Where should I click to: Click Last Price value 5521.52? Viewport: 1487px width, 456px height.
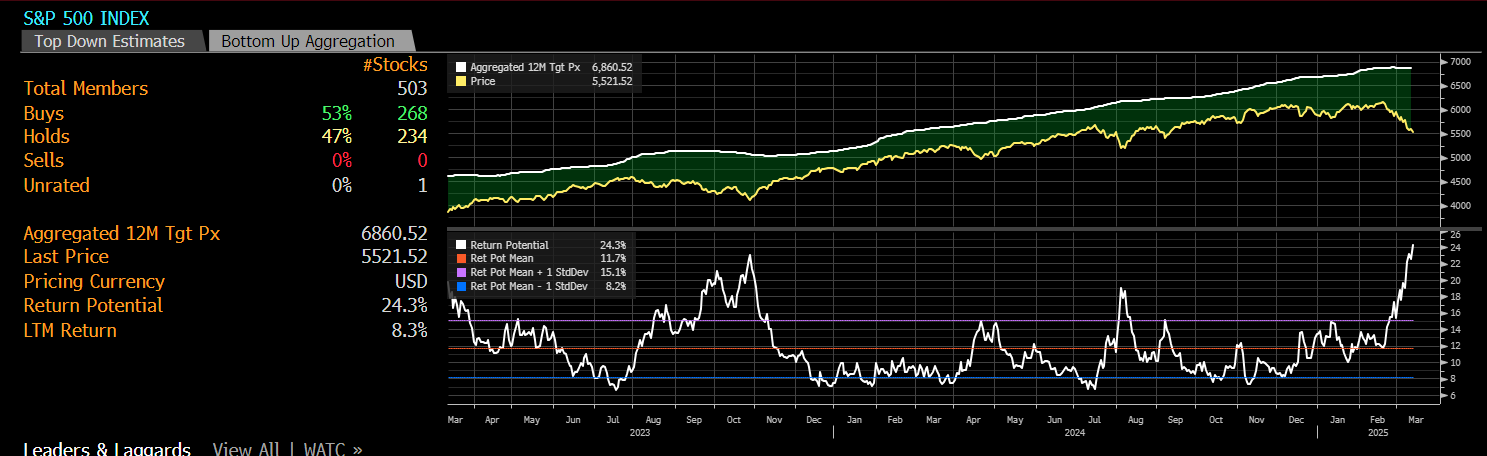(x=394, y=258)
